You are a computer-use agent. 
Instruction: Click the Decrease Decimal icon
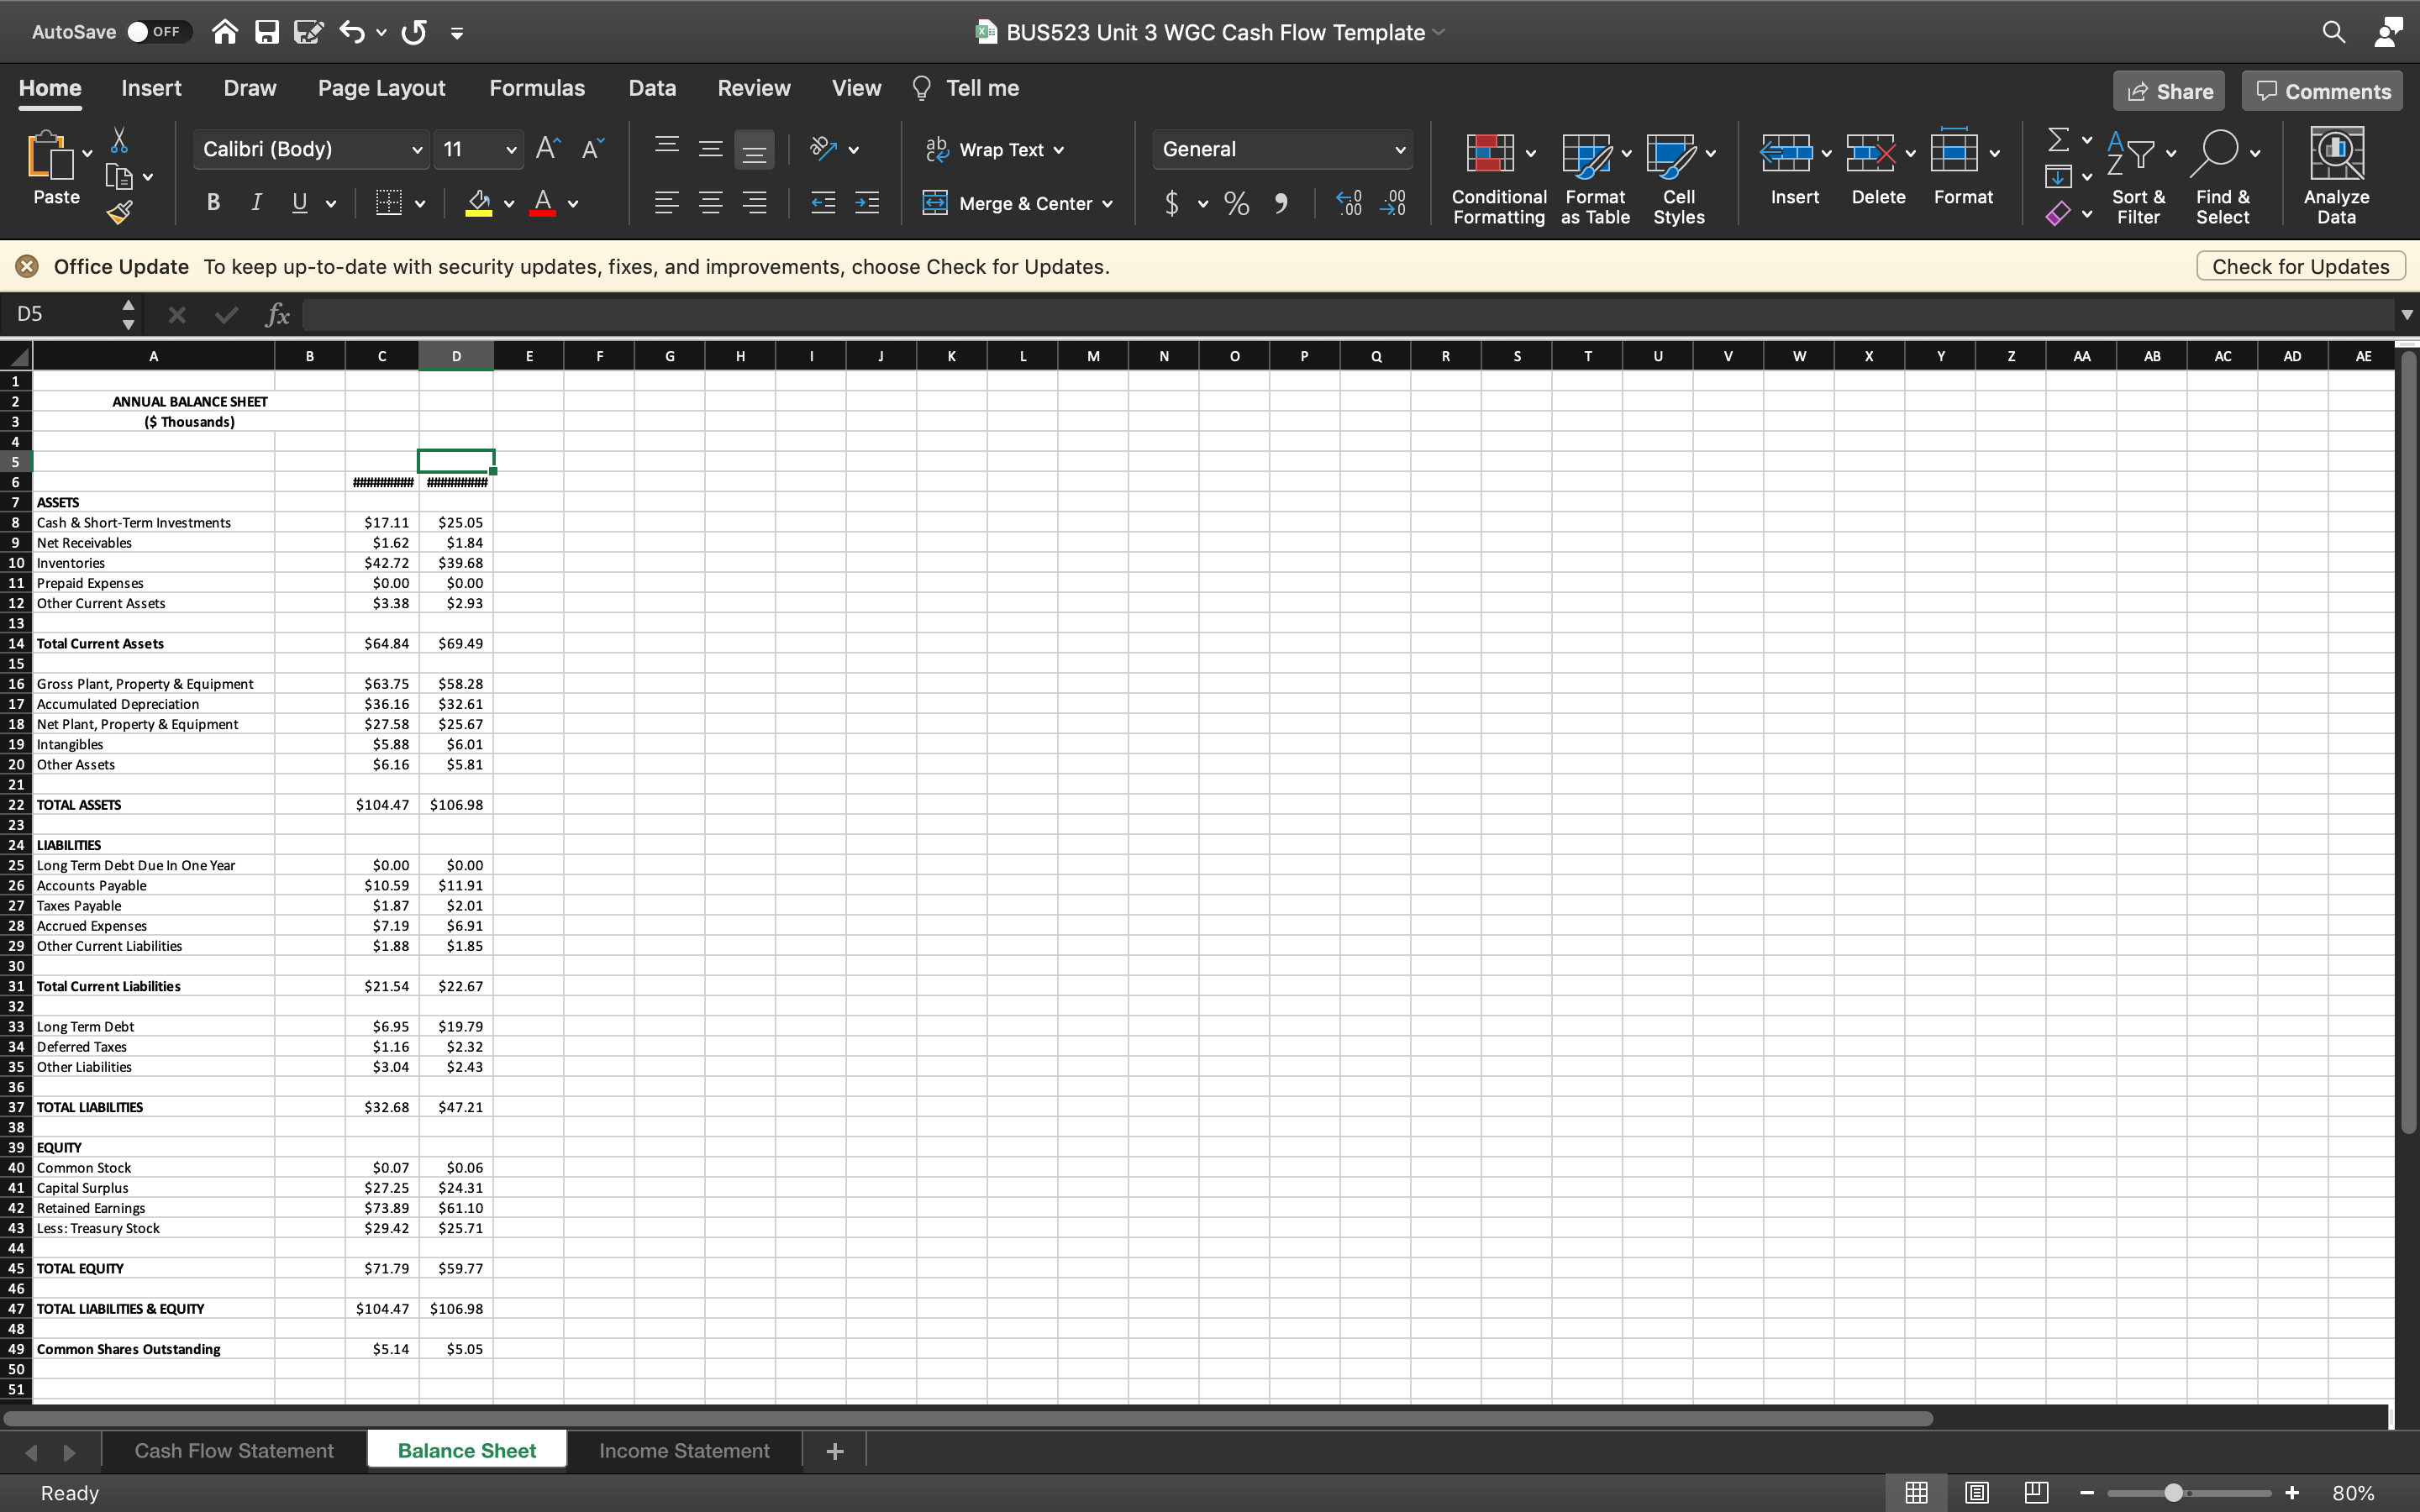[x=1393, y=204]
